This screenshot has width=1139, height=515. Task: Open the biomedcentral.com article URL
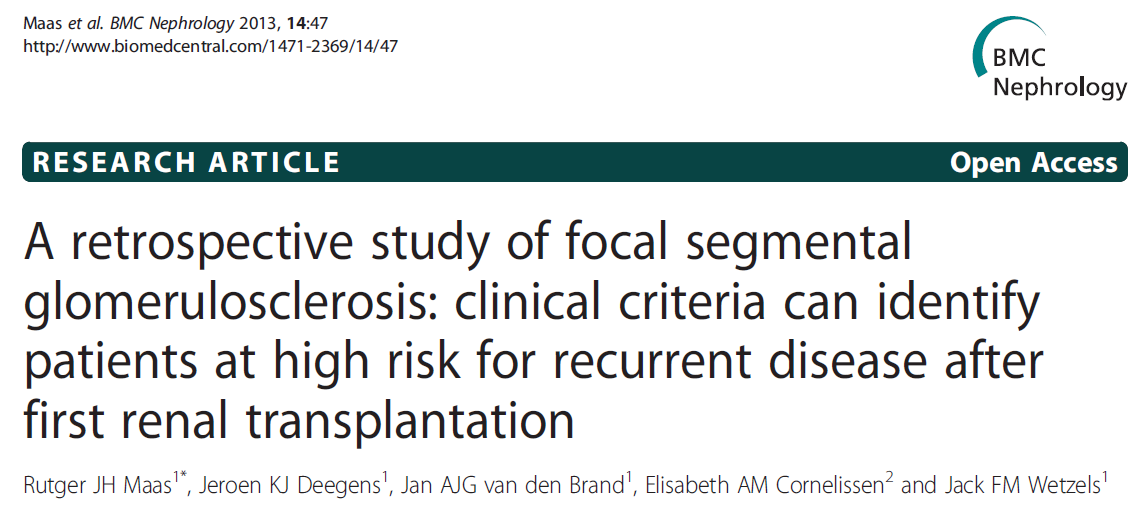point(211,45)
